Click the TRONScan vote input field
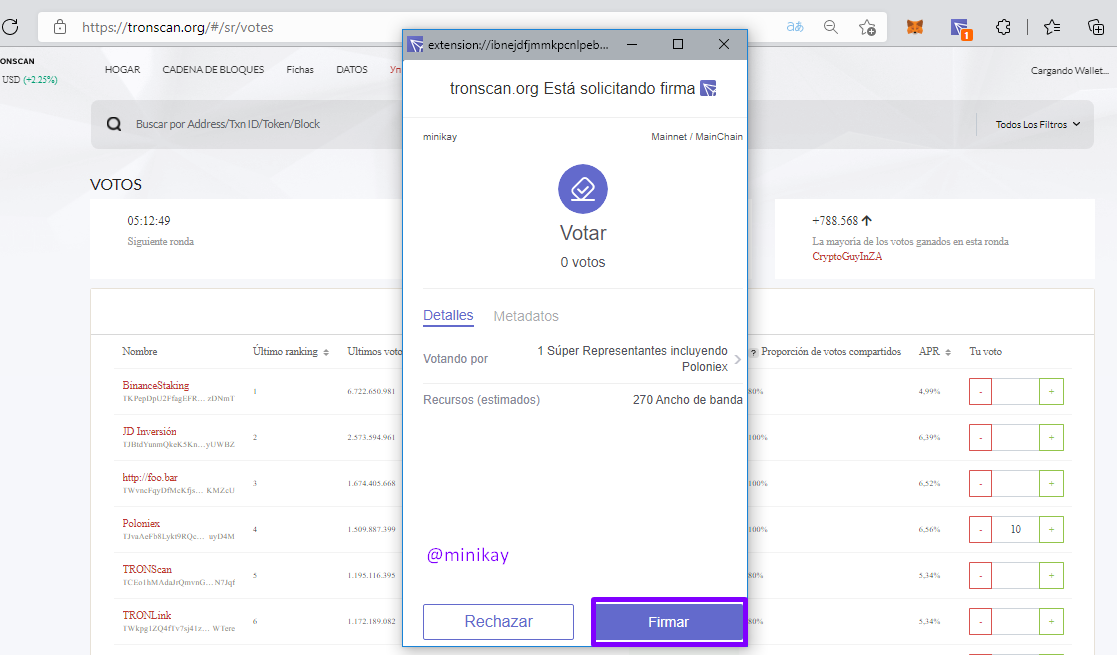This screenshot has height=655, width=1117. click(1016, 575)
